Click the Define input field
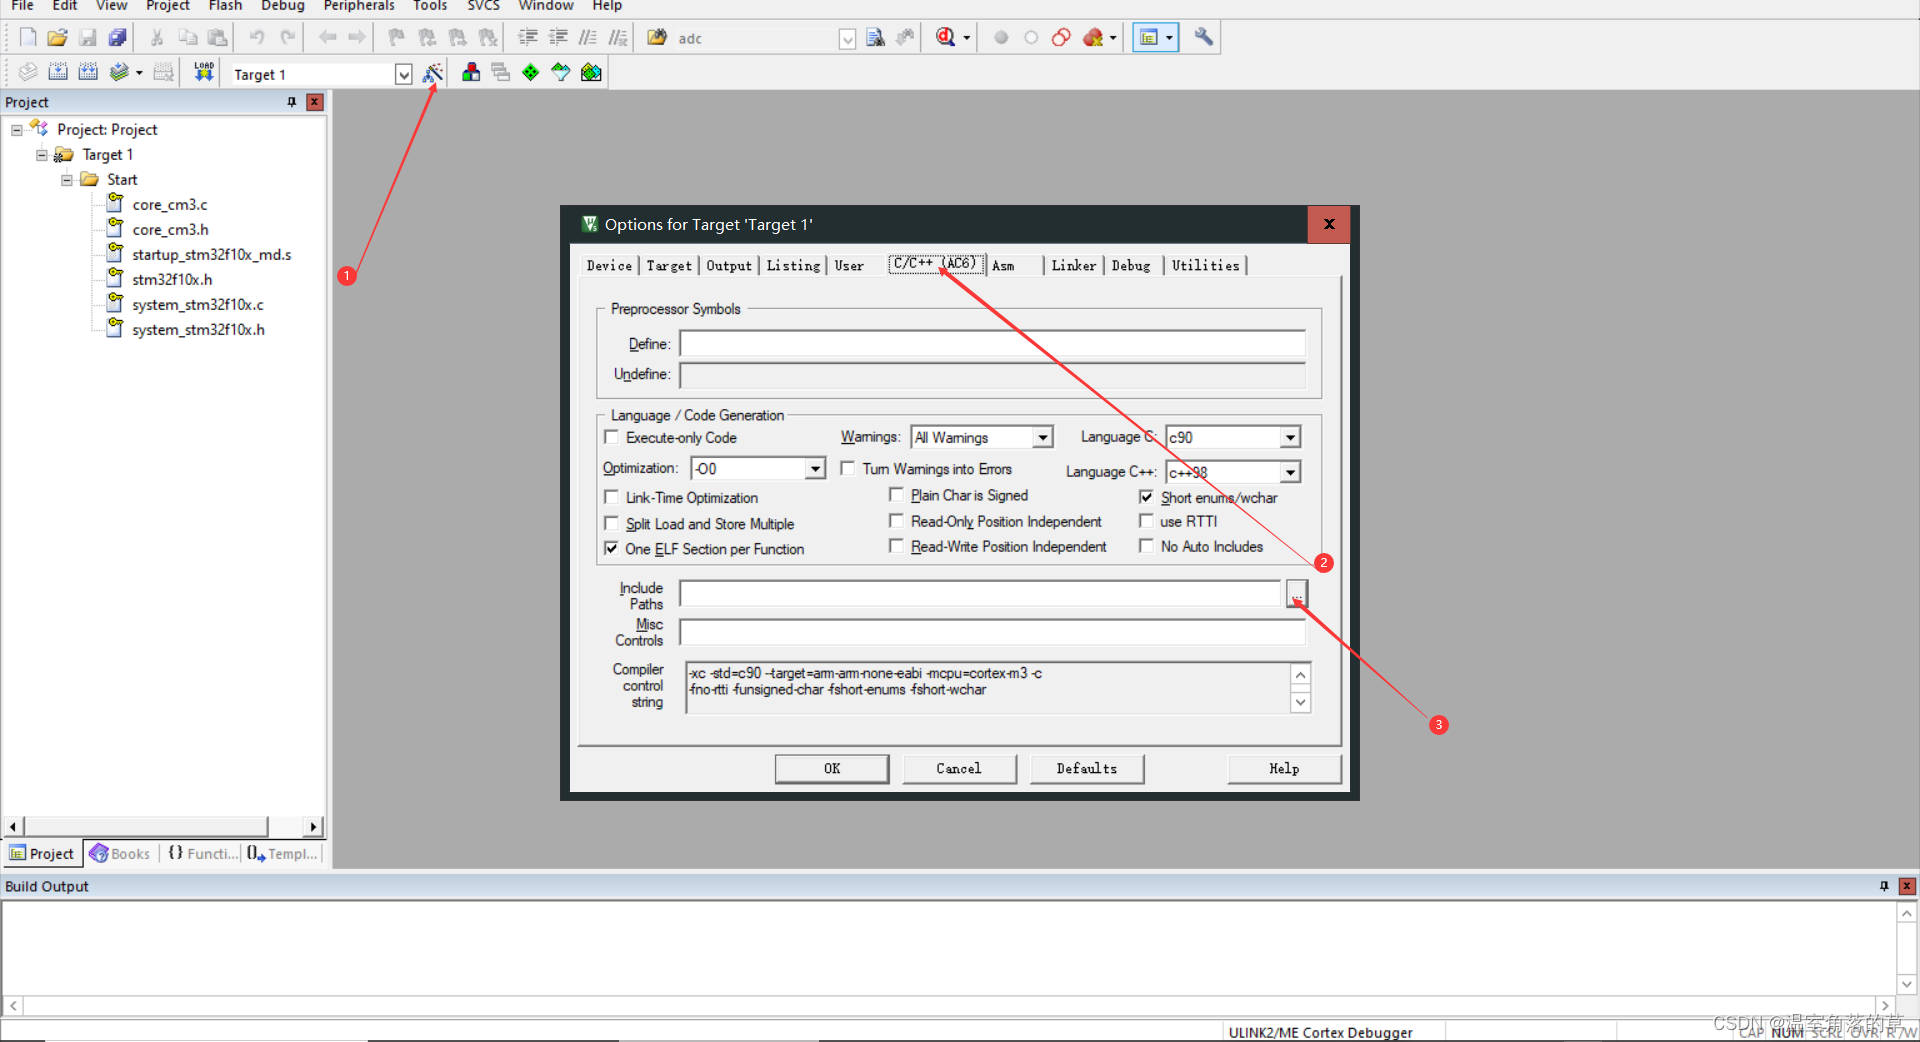The width and height of the screenshot is (1920, 1042). click(x=992, y=344)
